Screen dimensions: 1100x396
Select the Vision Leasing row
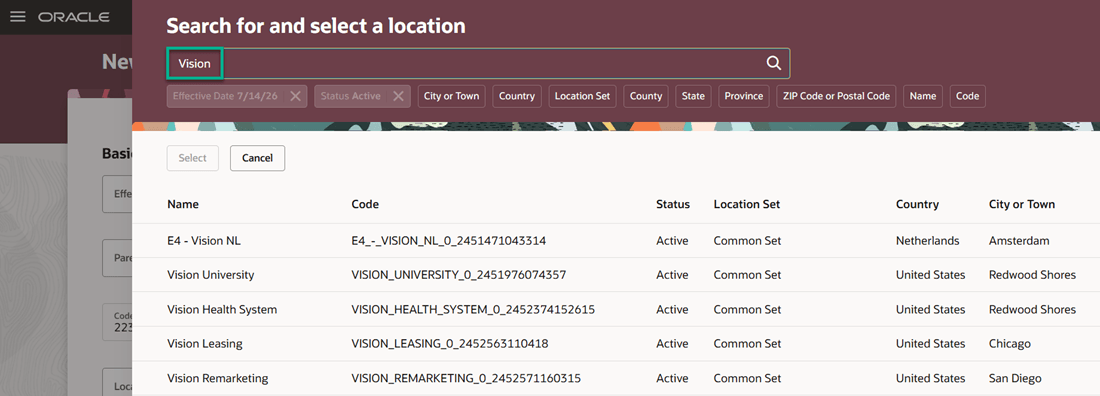tap(616, 344)
